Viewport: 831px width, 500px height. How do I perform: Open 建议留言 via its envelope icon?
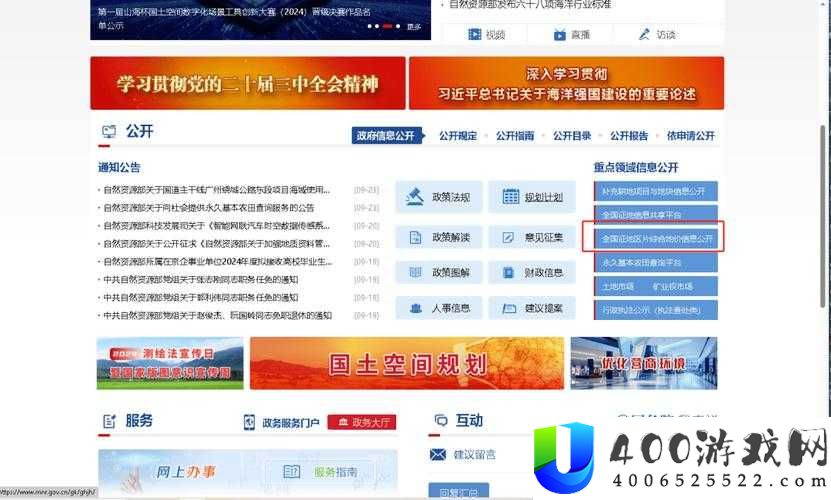point(438,454)
